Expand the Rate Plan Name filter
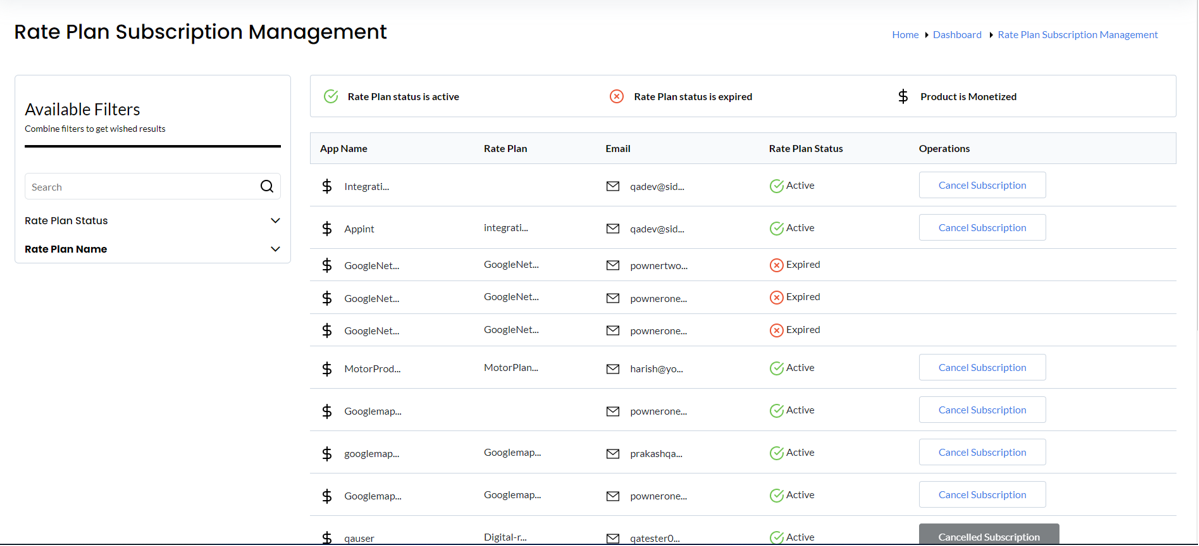The image size is (1199, 546). [x=153, y=249]
